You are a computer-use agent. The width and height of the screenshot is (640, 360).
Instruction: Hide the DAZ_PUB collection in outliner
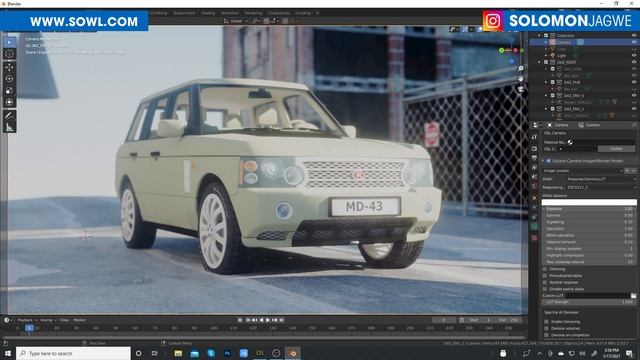[634, 82]
